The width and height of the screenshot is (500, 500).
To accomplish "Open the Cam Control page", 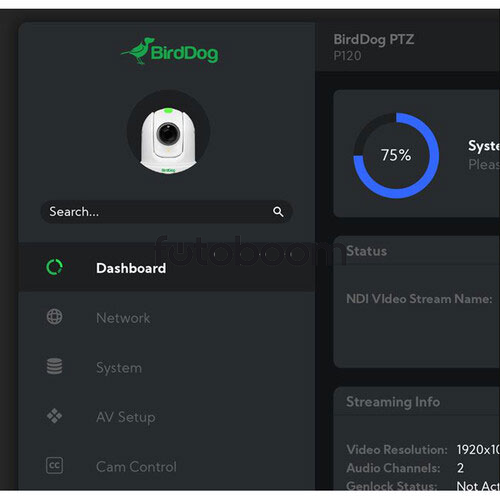I will click(x=167, y=466).
